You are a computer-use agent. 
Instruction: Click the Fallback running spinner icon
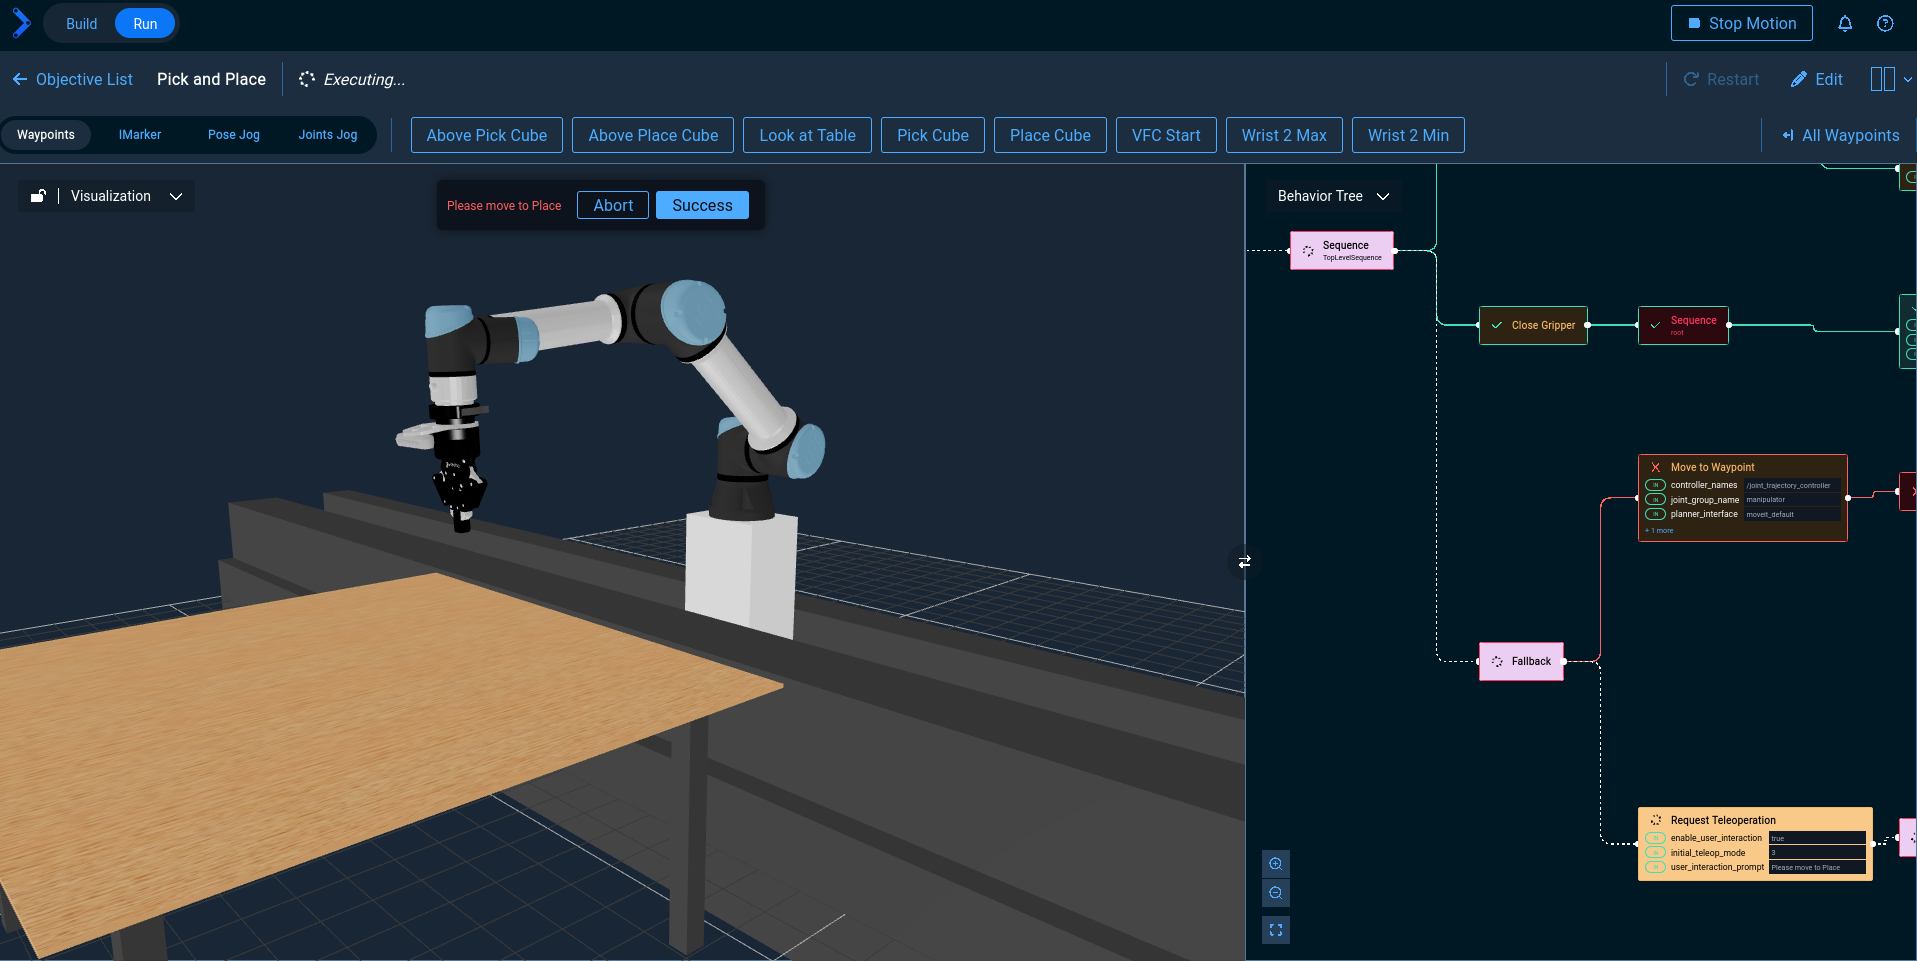(1497, 661)
